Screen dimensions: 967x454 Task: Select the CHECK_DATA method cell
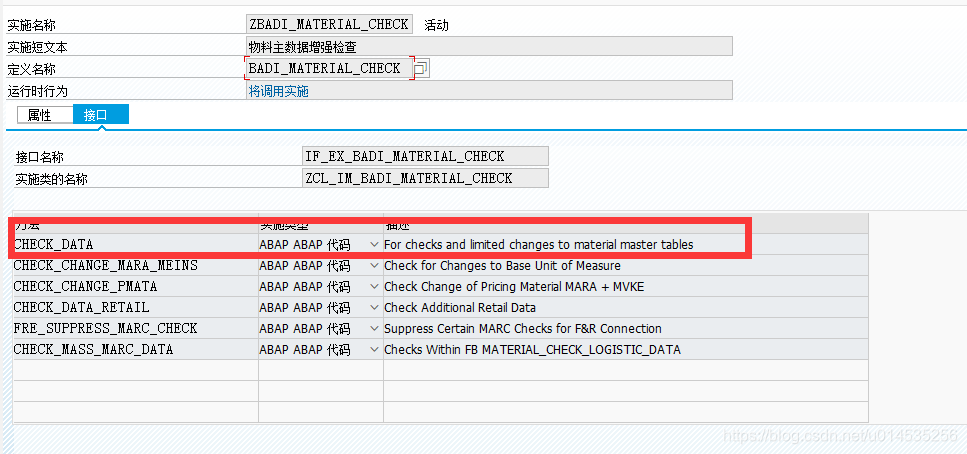tap(136, 245)
